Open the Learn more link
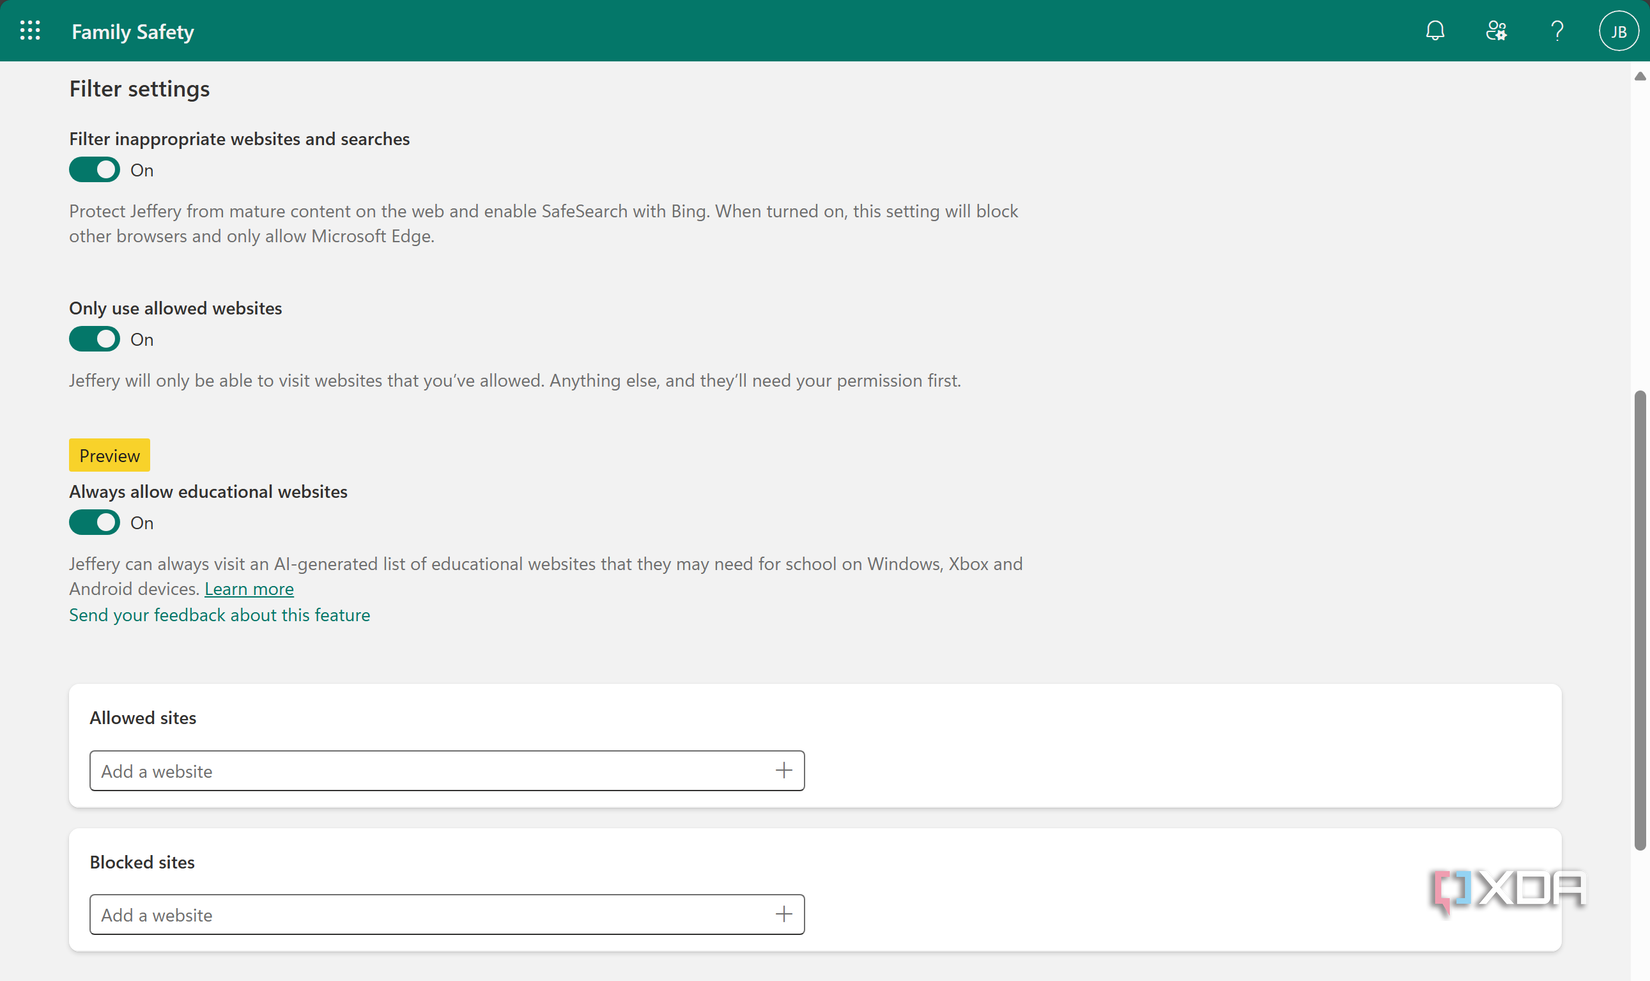The width and height of the screenshot is (1650, 981). pos(248,589)
